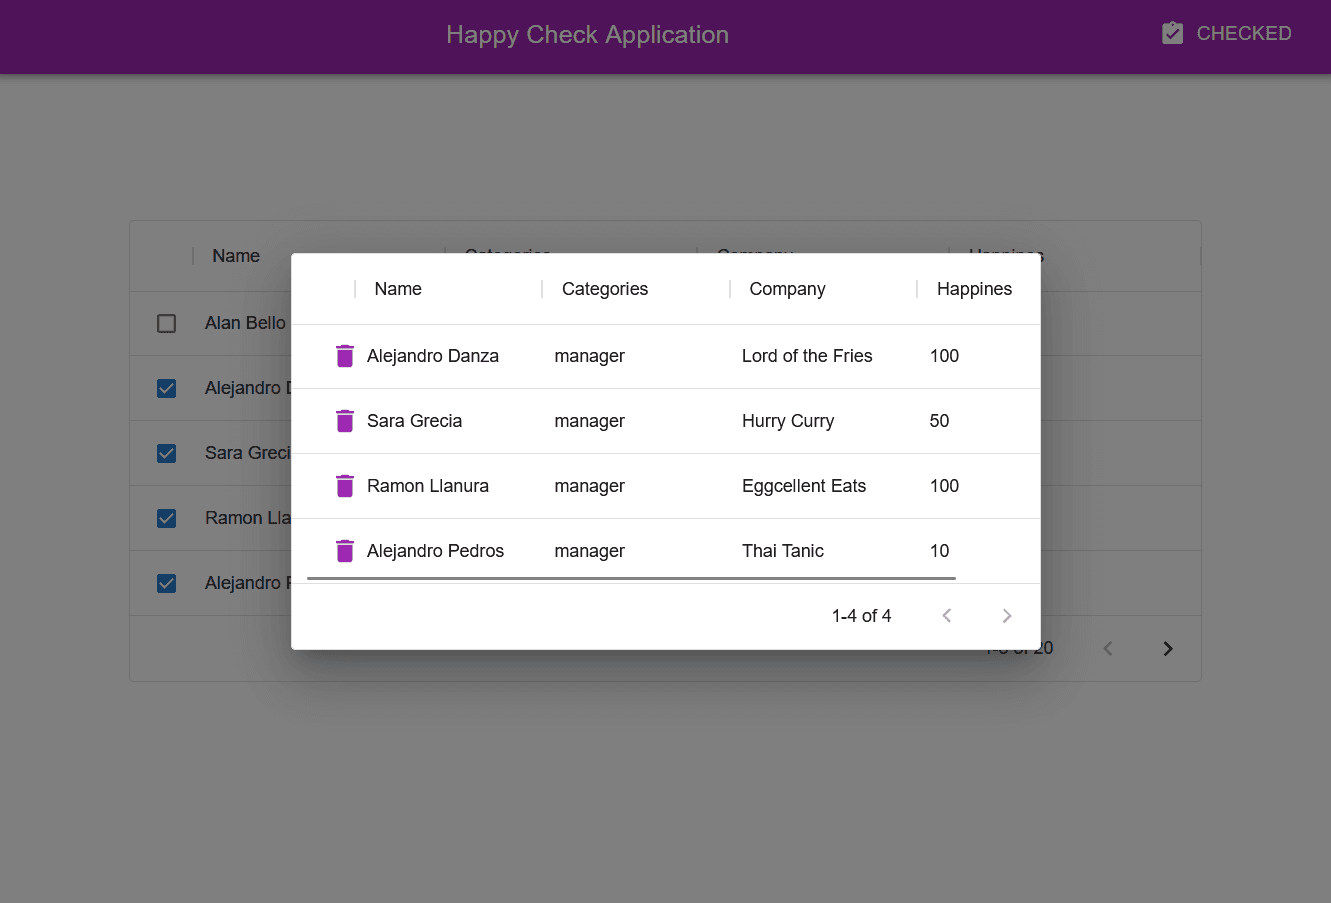Click the manager cell for Alejandro Danza
The width and height of the screenshot is (1331, 903).
tap(590, 356)
